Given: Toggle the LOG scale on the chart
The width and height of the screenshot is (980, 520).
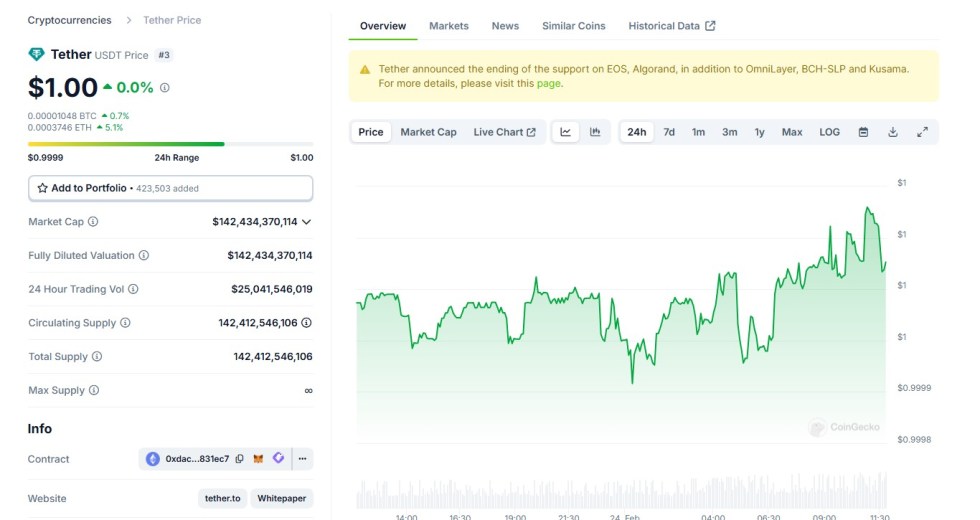Looking at the screenshot, I should [829, 132].
